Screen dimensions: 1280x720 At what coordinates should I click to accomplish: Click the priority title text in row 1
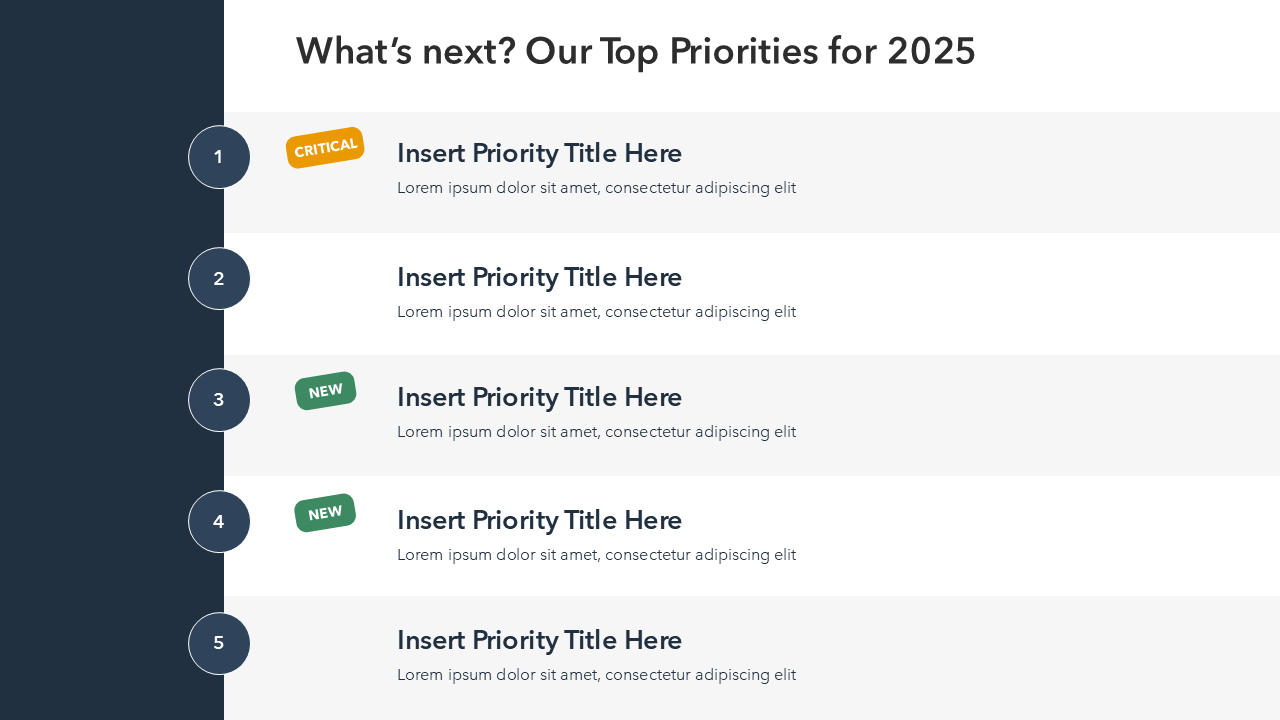pos(539,153)
